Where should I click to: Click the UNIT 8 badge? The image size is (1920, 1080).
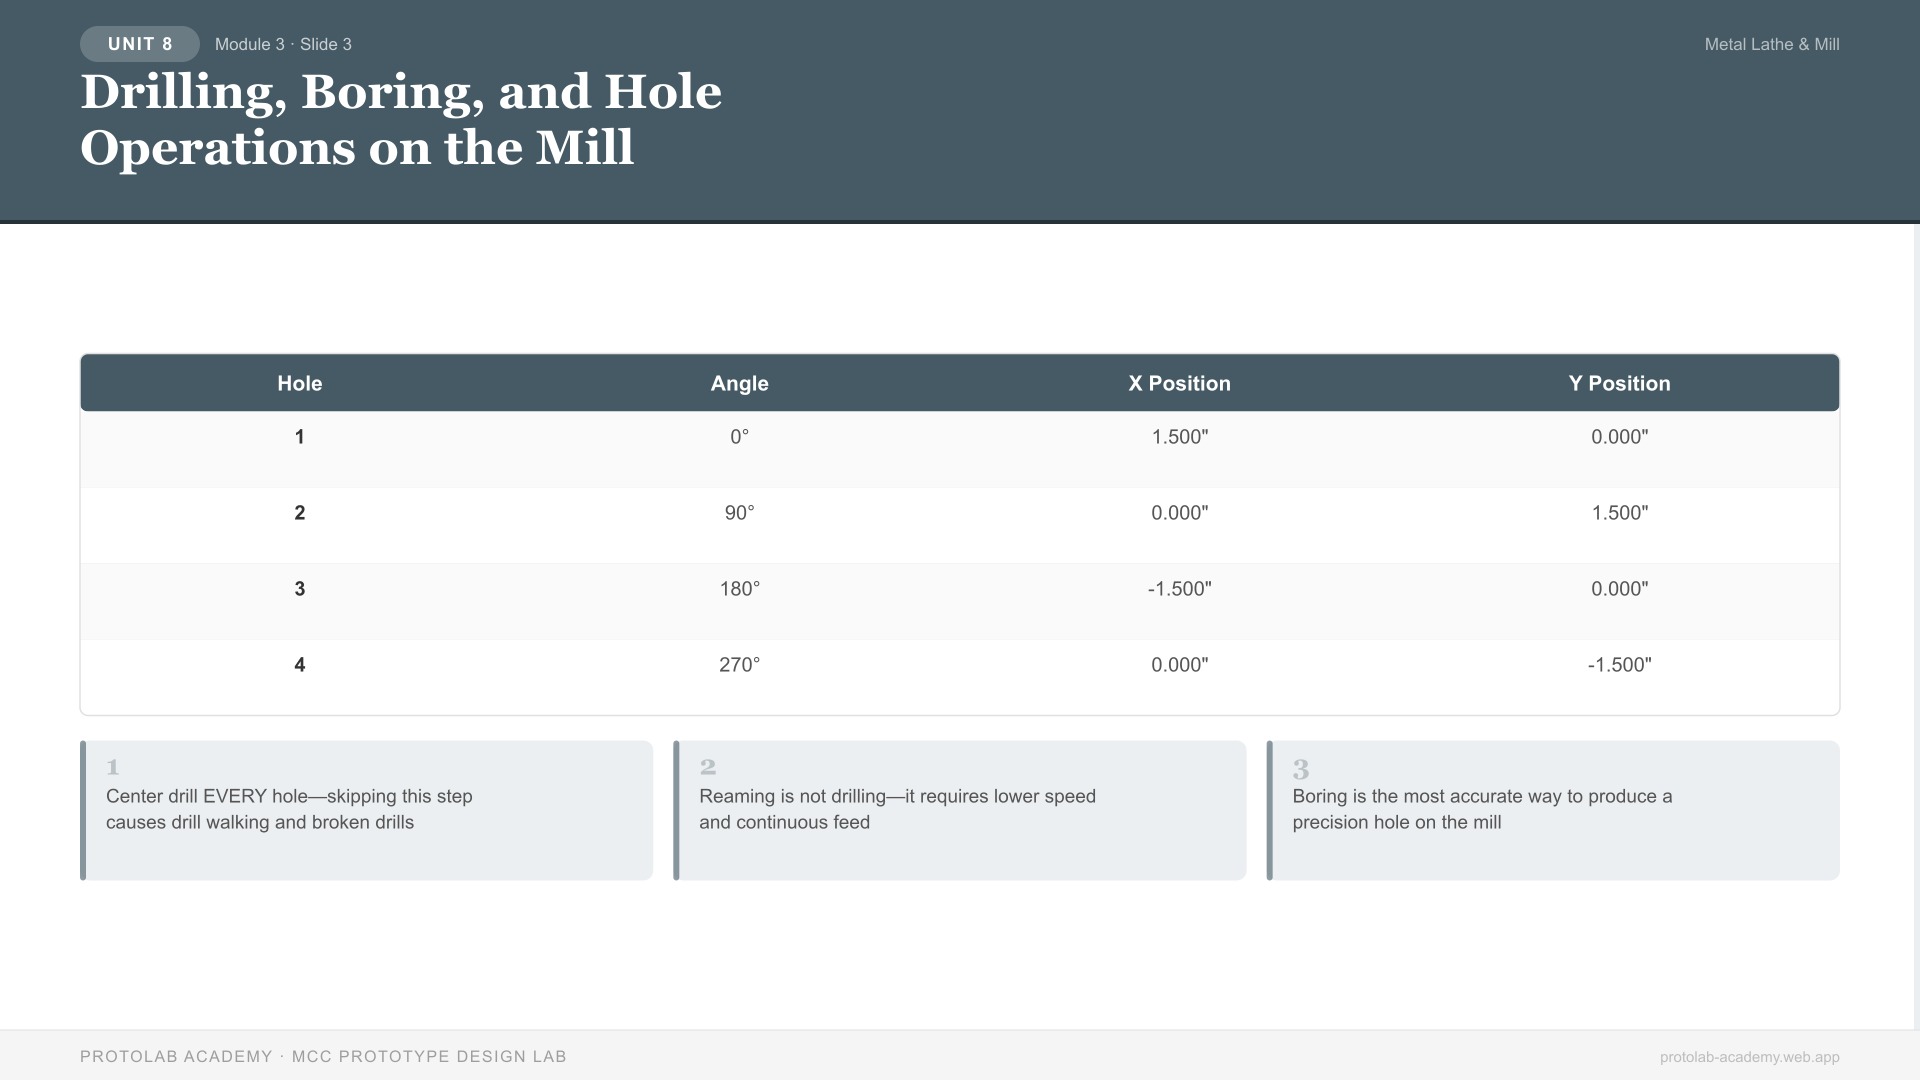(139, 44)
